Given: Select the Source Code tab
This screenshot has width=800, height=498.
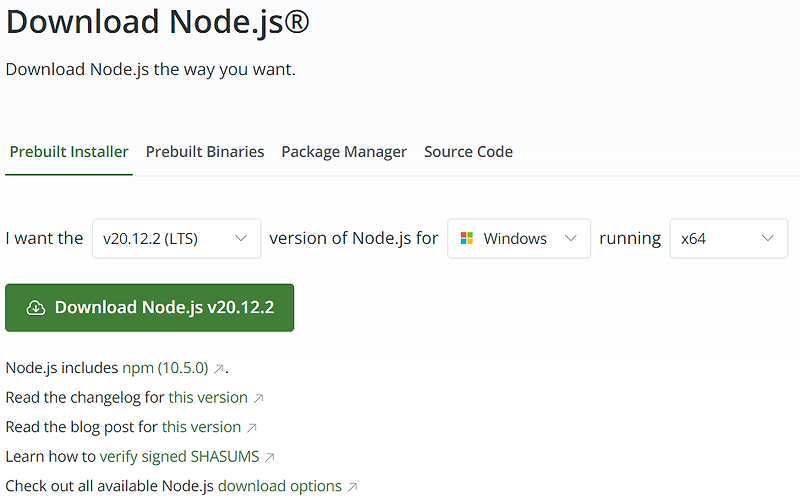Looking at the screenshot, I should click(468, 152).
